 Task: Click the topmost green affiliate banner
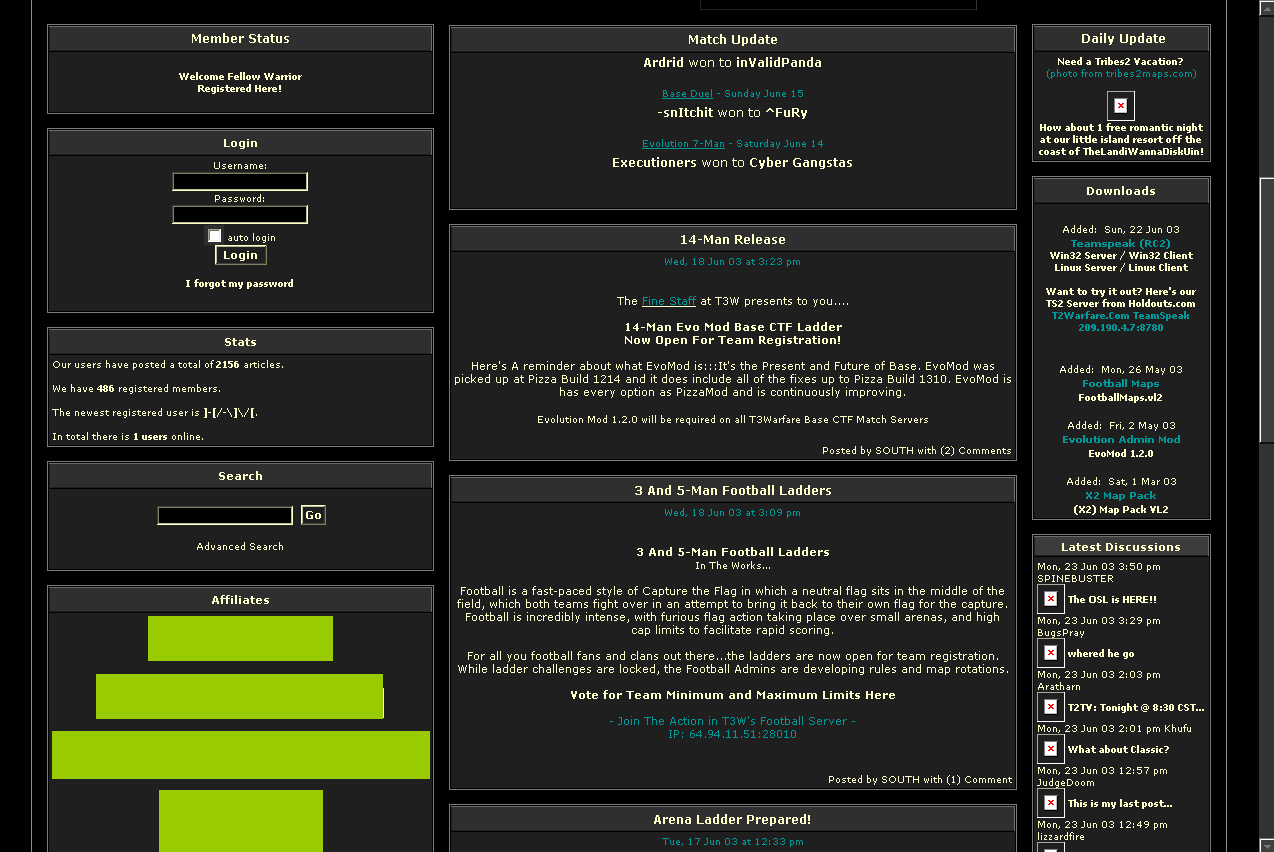click(x=240, y=638)
